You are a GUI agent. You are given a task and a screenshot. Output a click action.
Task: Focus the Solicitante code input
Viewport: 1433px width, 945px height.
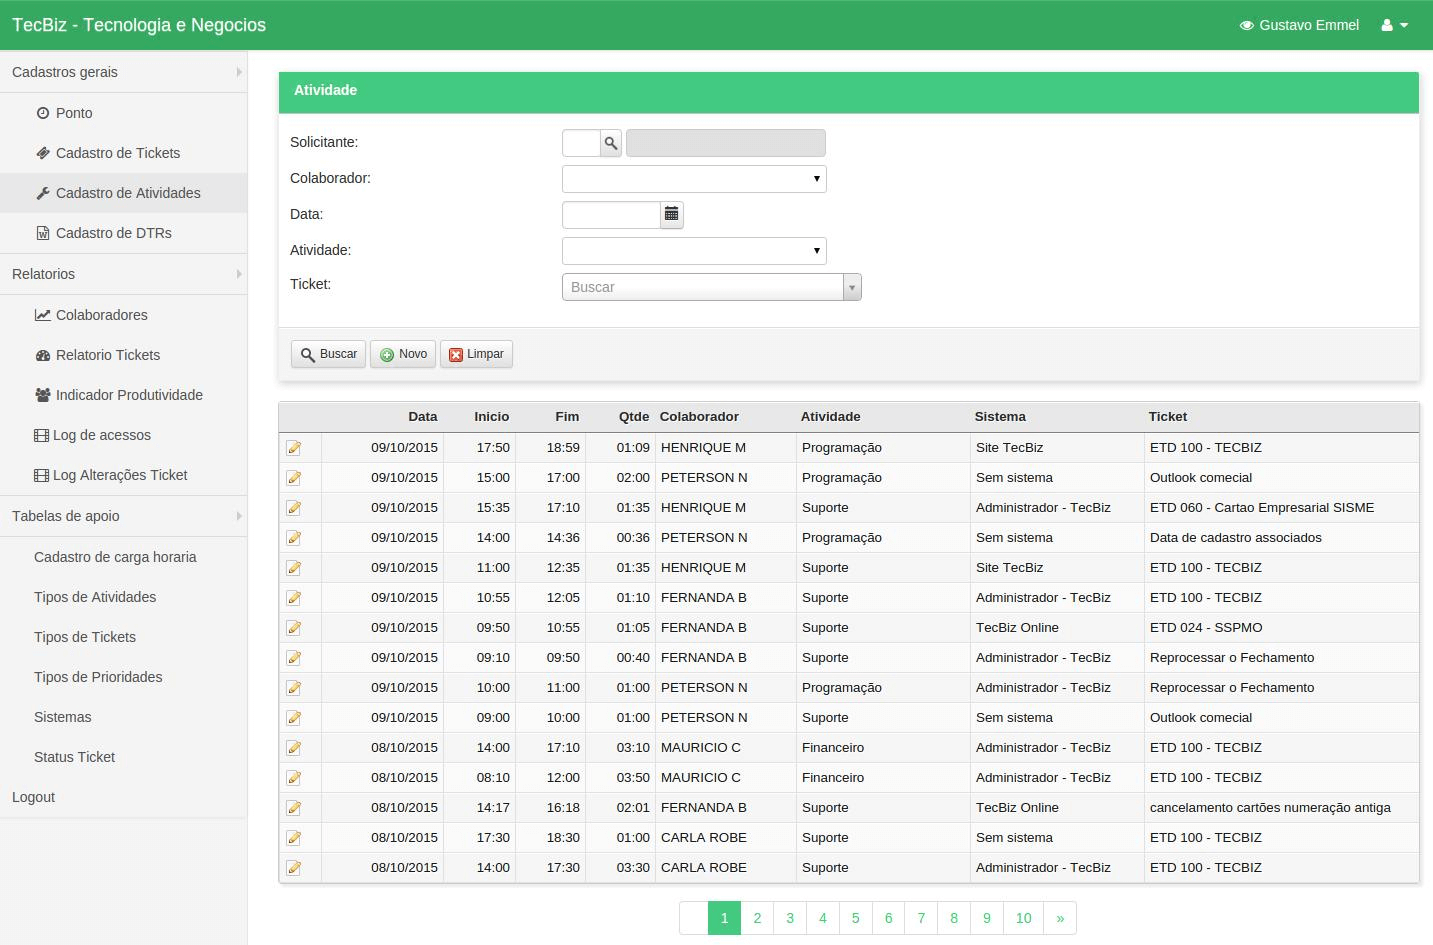pos(581,143)
